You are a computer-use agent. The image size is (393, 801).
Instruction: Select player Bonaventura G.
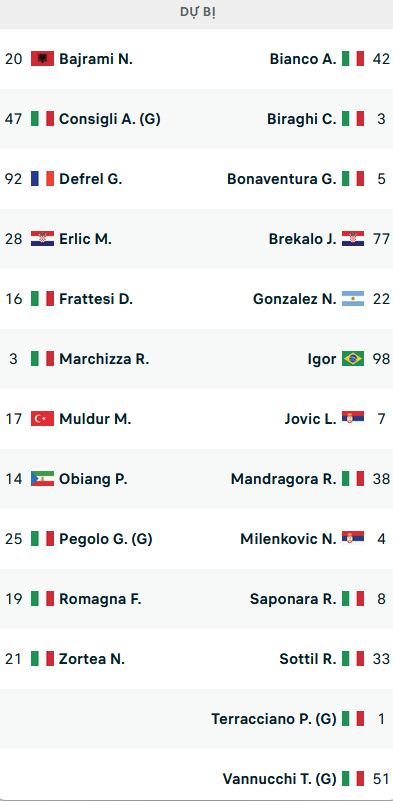pyautogui.click(x=282, y=179)
